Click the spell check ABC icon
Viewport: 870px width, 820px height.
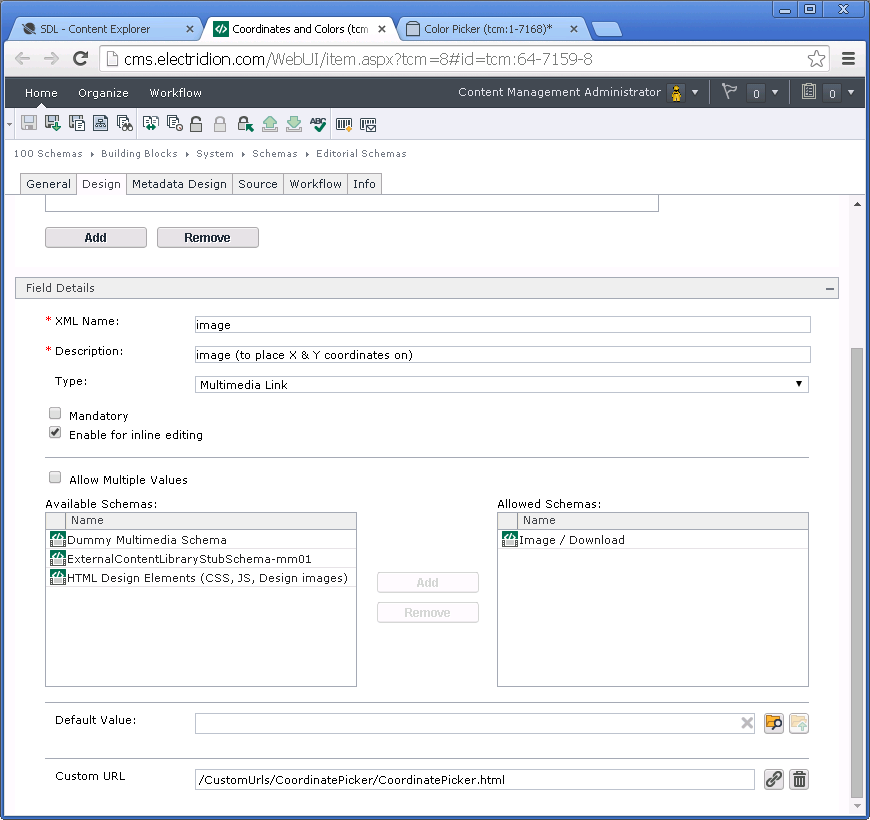[318, 124]
